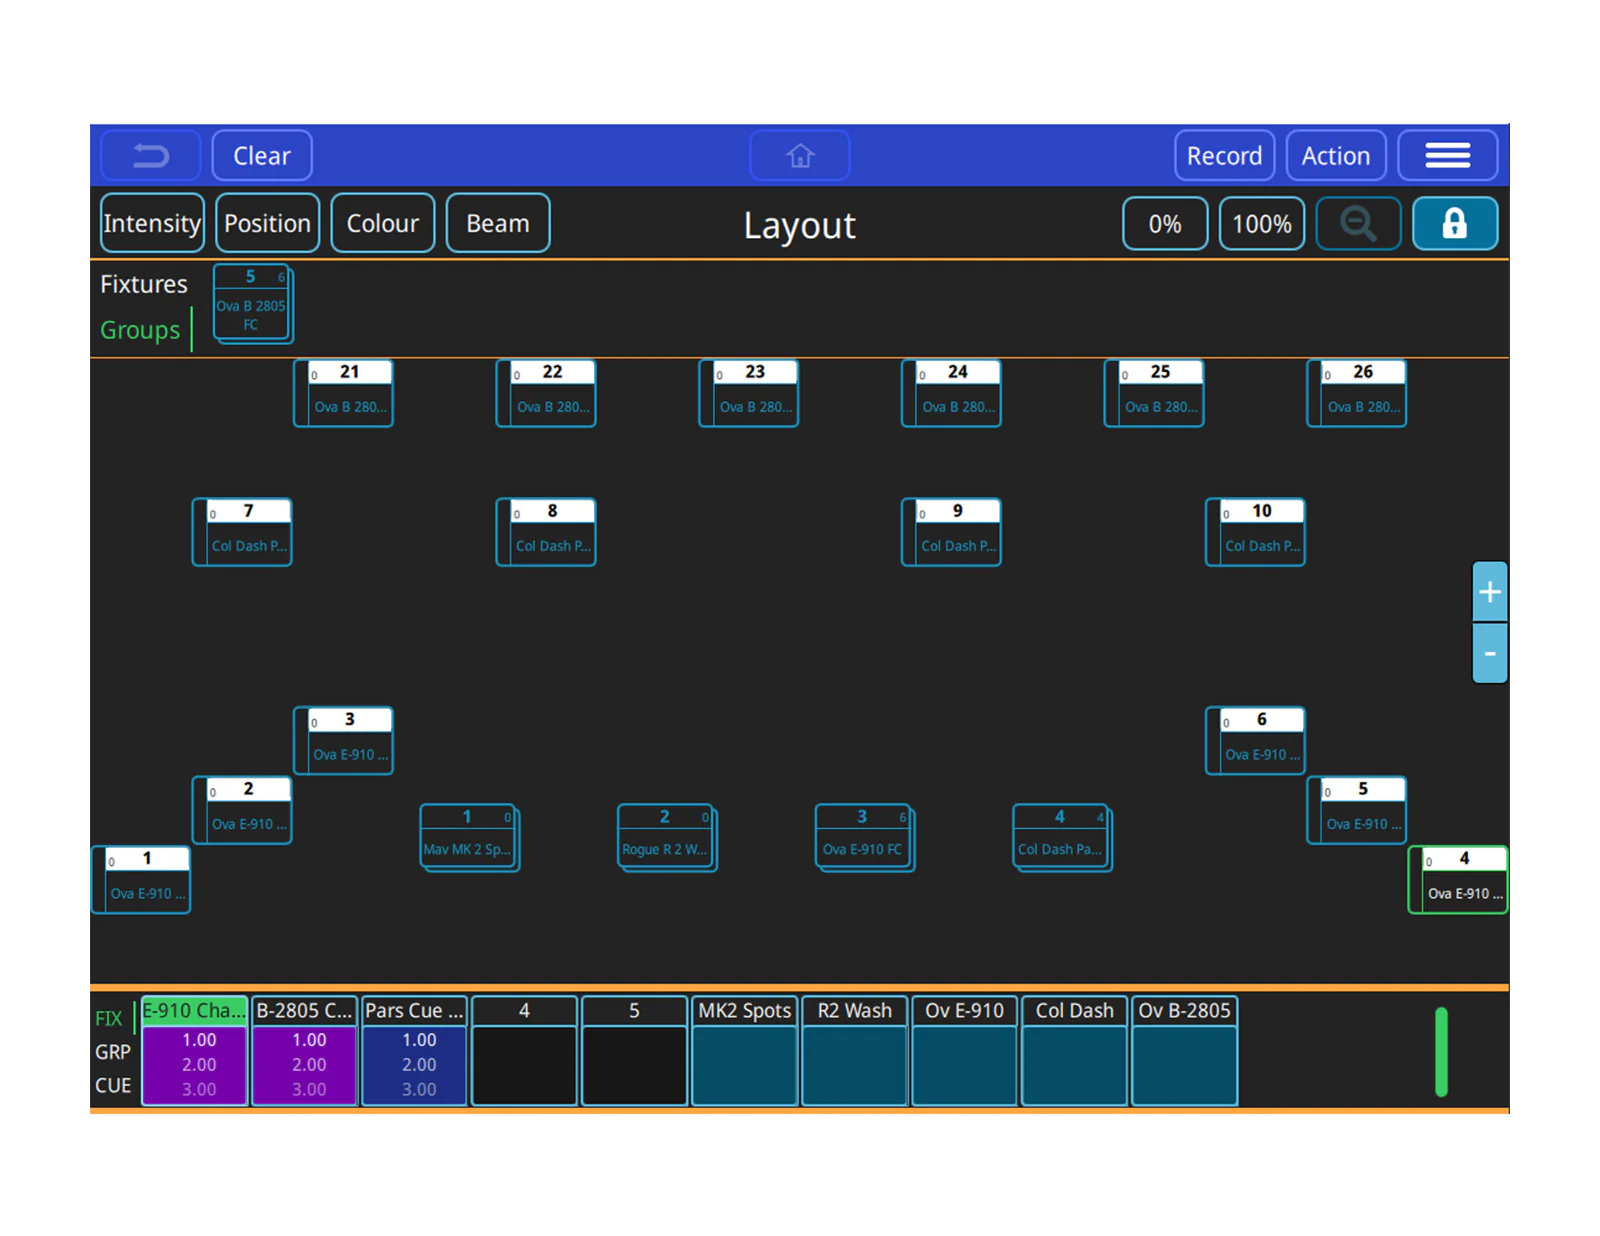Select highlighted fixture 4 Ova E-910
The width and height of the screenshot is (1600, 1236).
click(x=1458, y=880)
